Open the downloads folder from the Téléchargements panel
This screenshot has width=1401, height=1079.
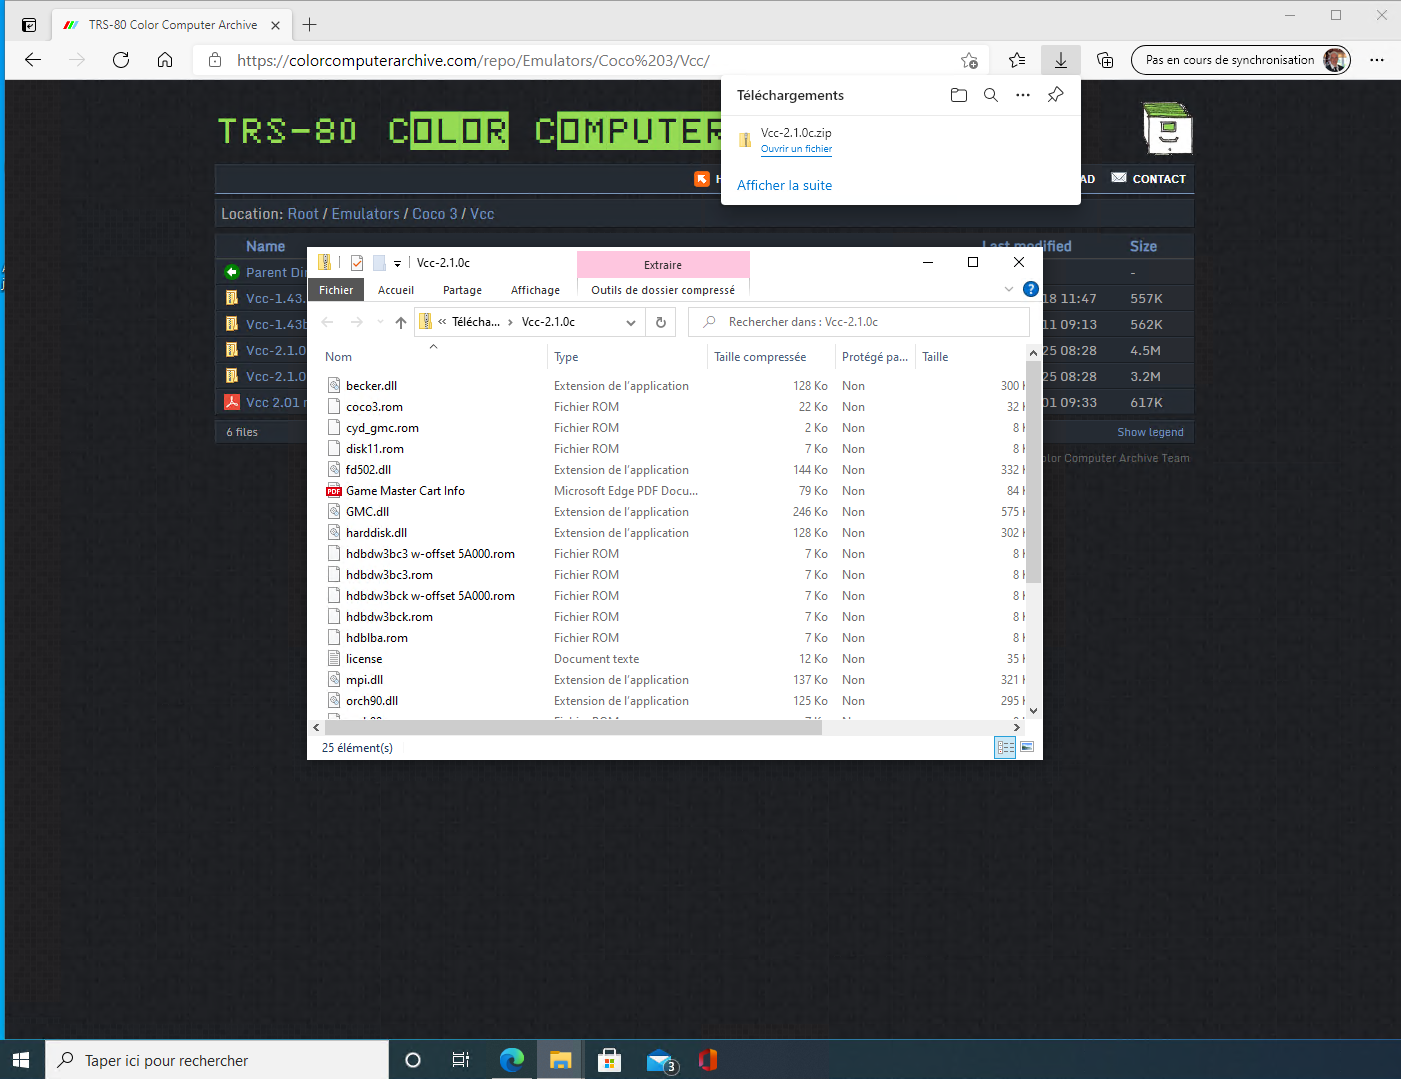(959, 95)
